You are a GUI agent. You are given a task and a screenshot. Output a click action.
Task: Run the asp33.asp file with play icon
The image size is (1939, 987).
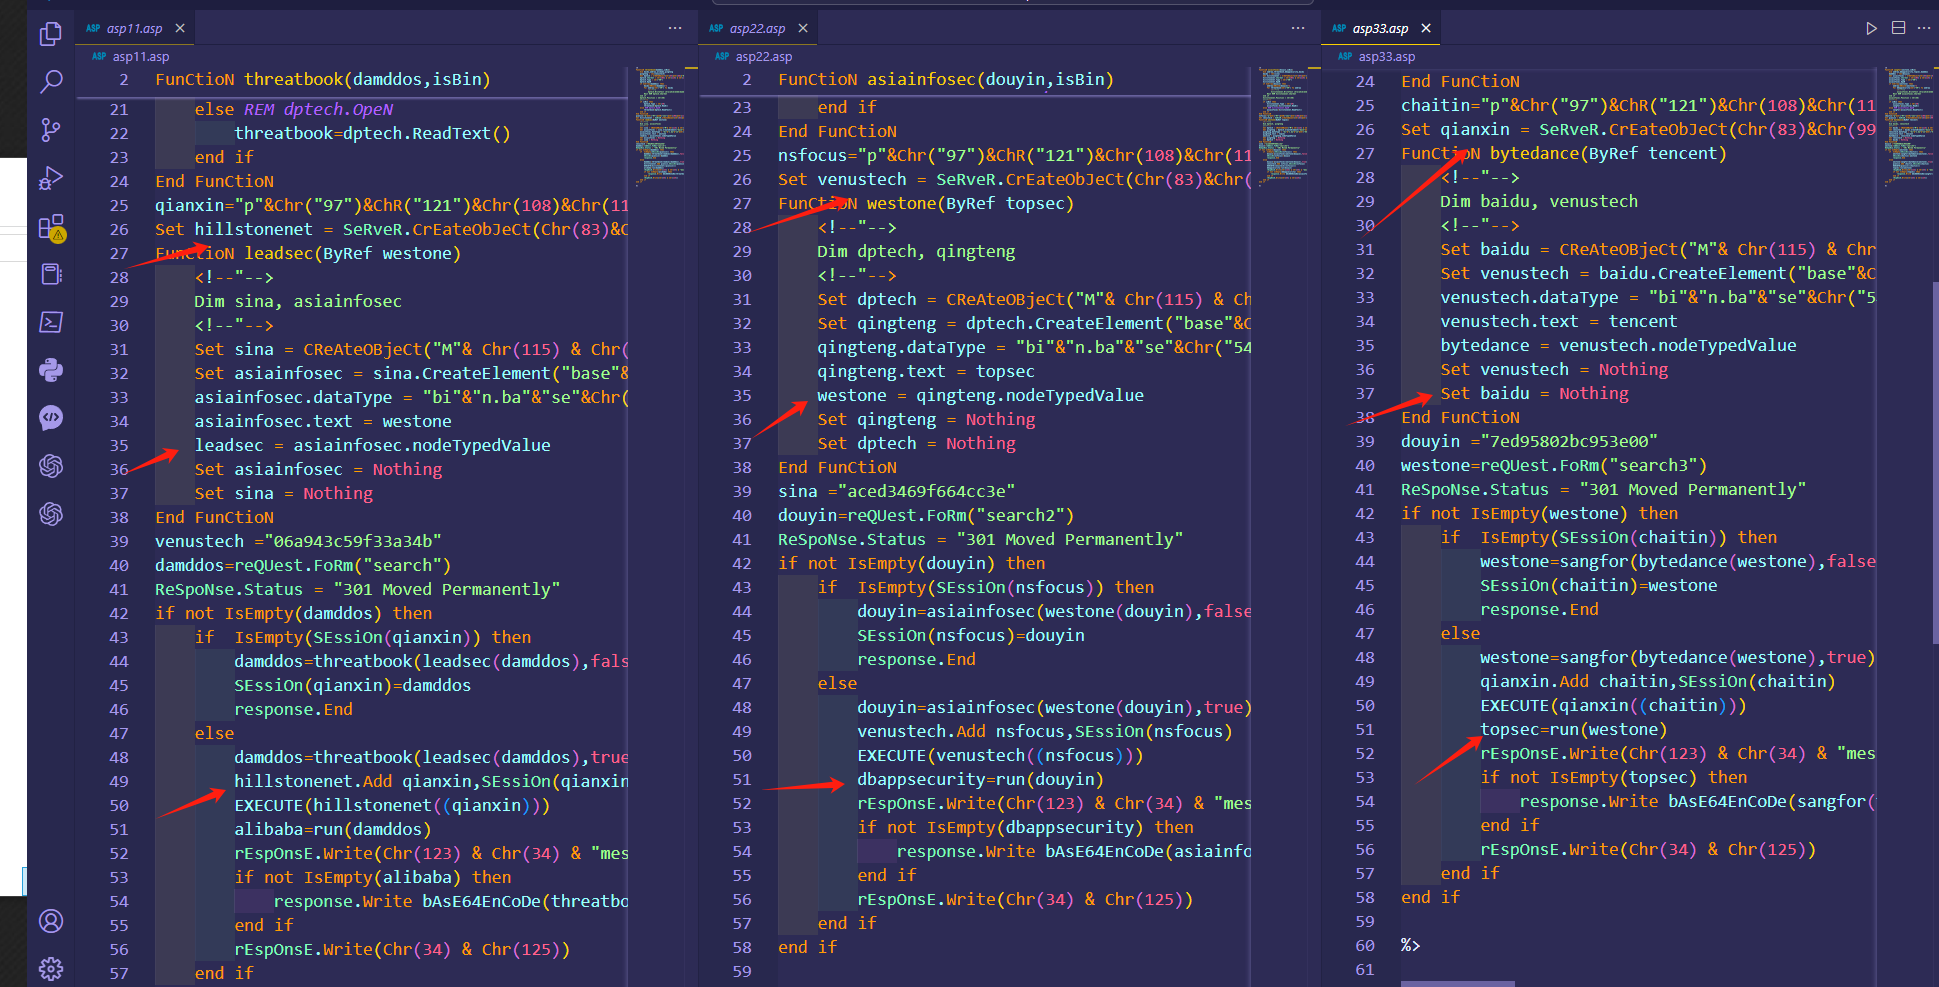[1871, 28]
